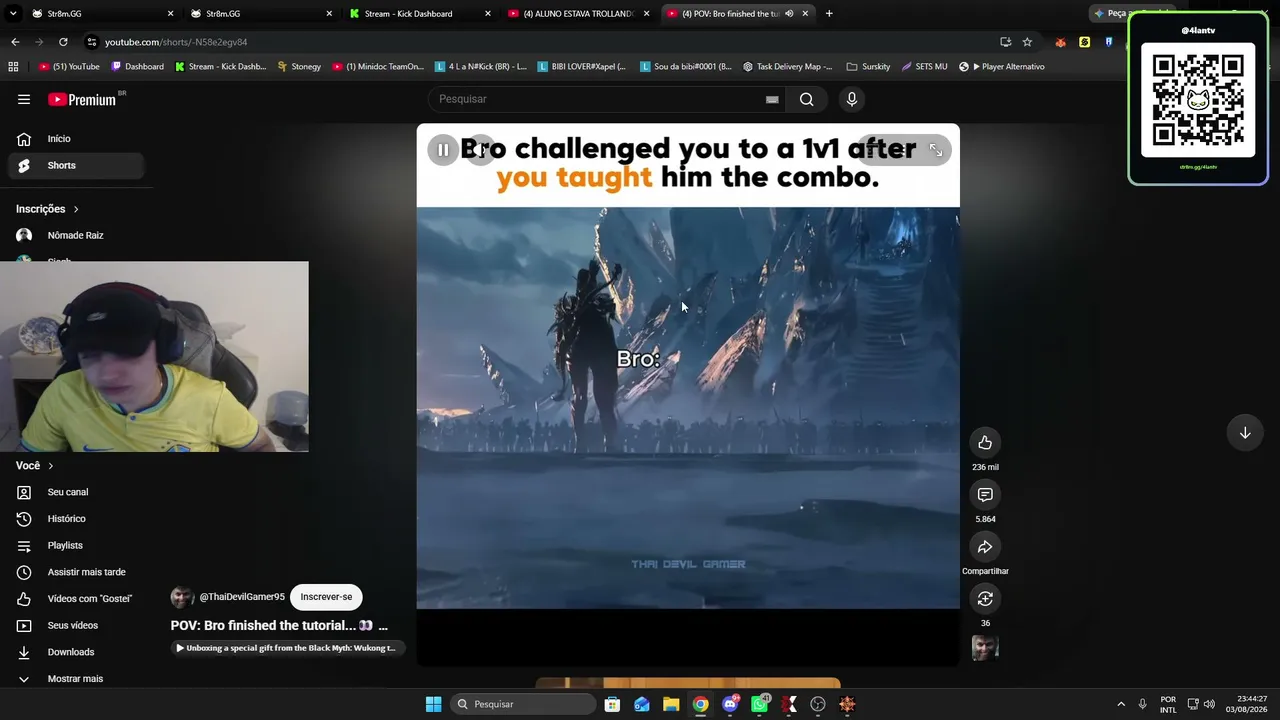The height and width of the screenshot is (720, 1280).
Task: Open the Windows Start menu
Action: [x=433, y=704]
